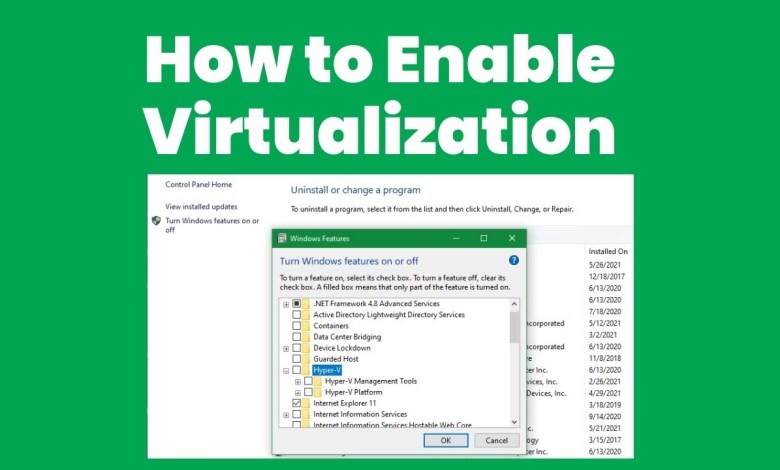
Task: Open Control Panel Home link
Action: [x=198, y=185]
